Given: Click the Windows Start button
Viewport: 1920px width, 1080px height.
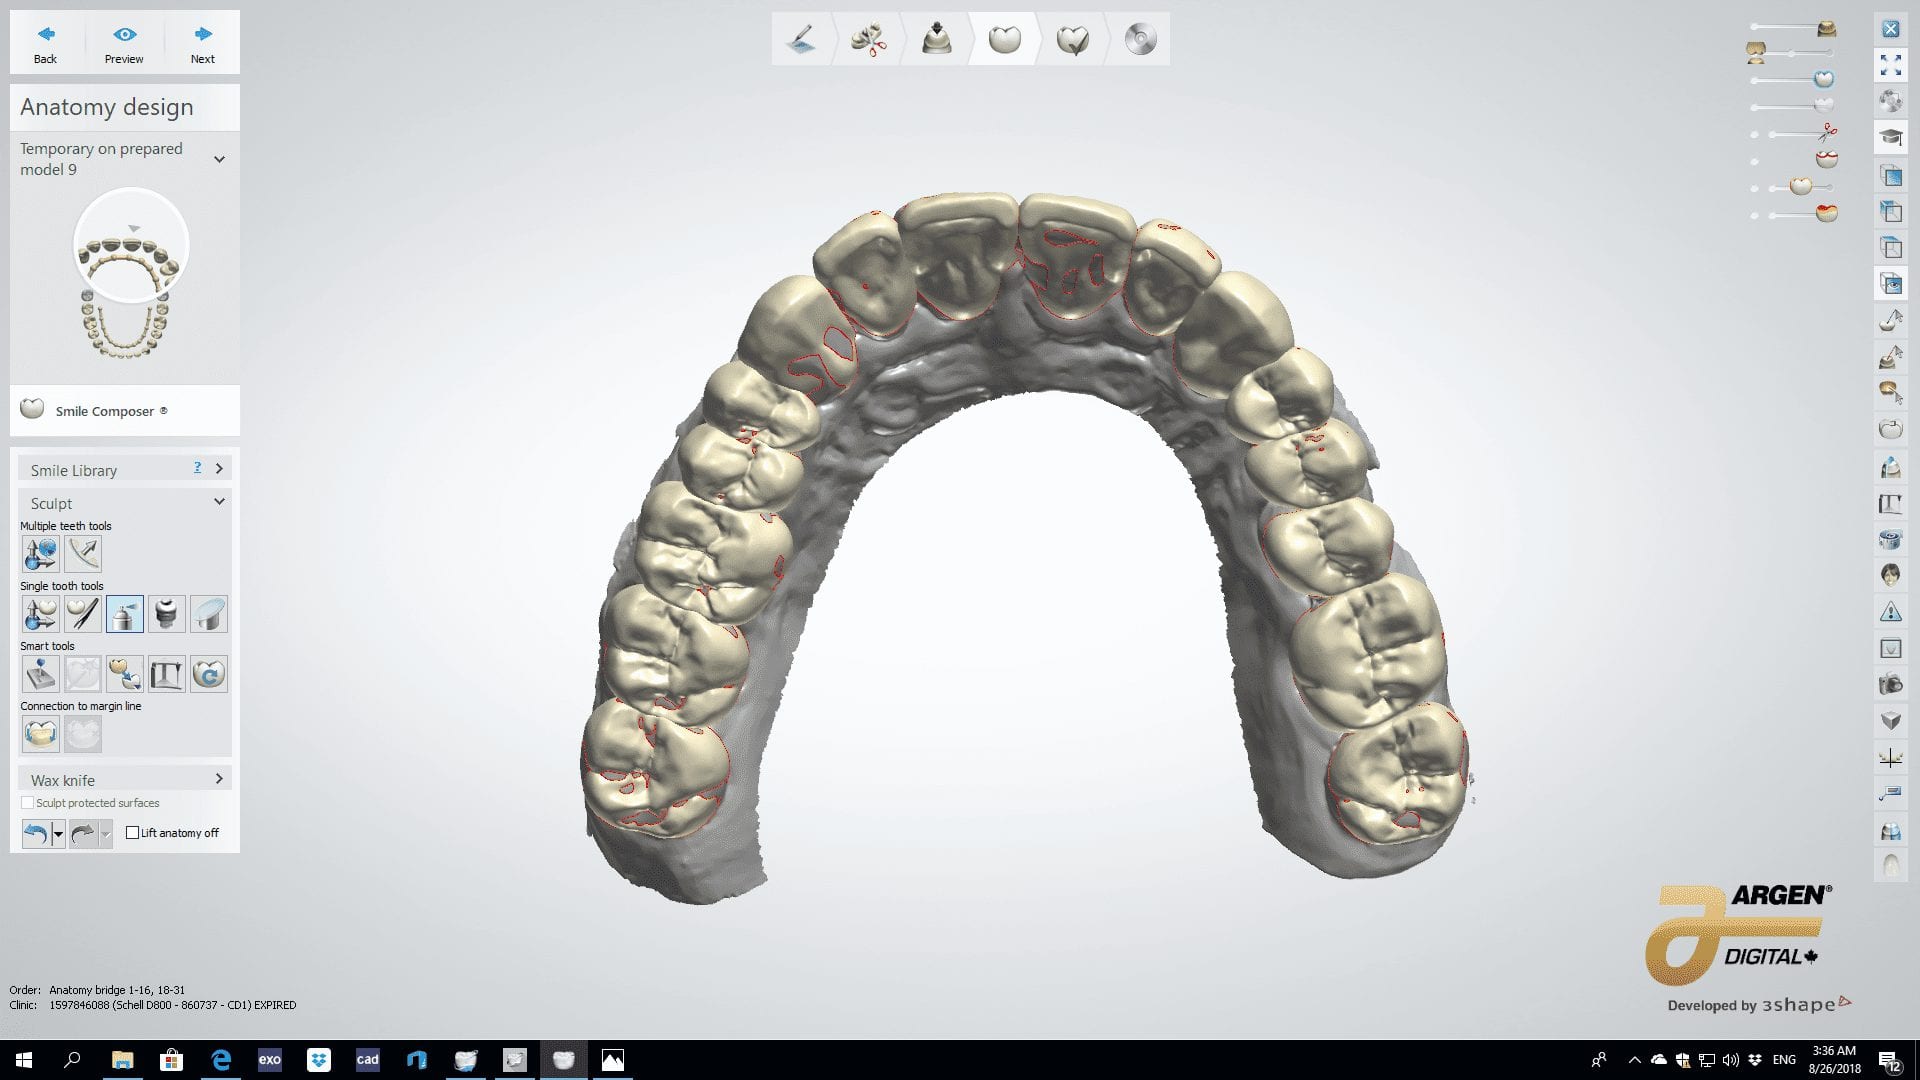Looking at the screenshot, I should click(24, 1059).
